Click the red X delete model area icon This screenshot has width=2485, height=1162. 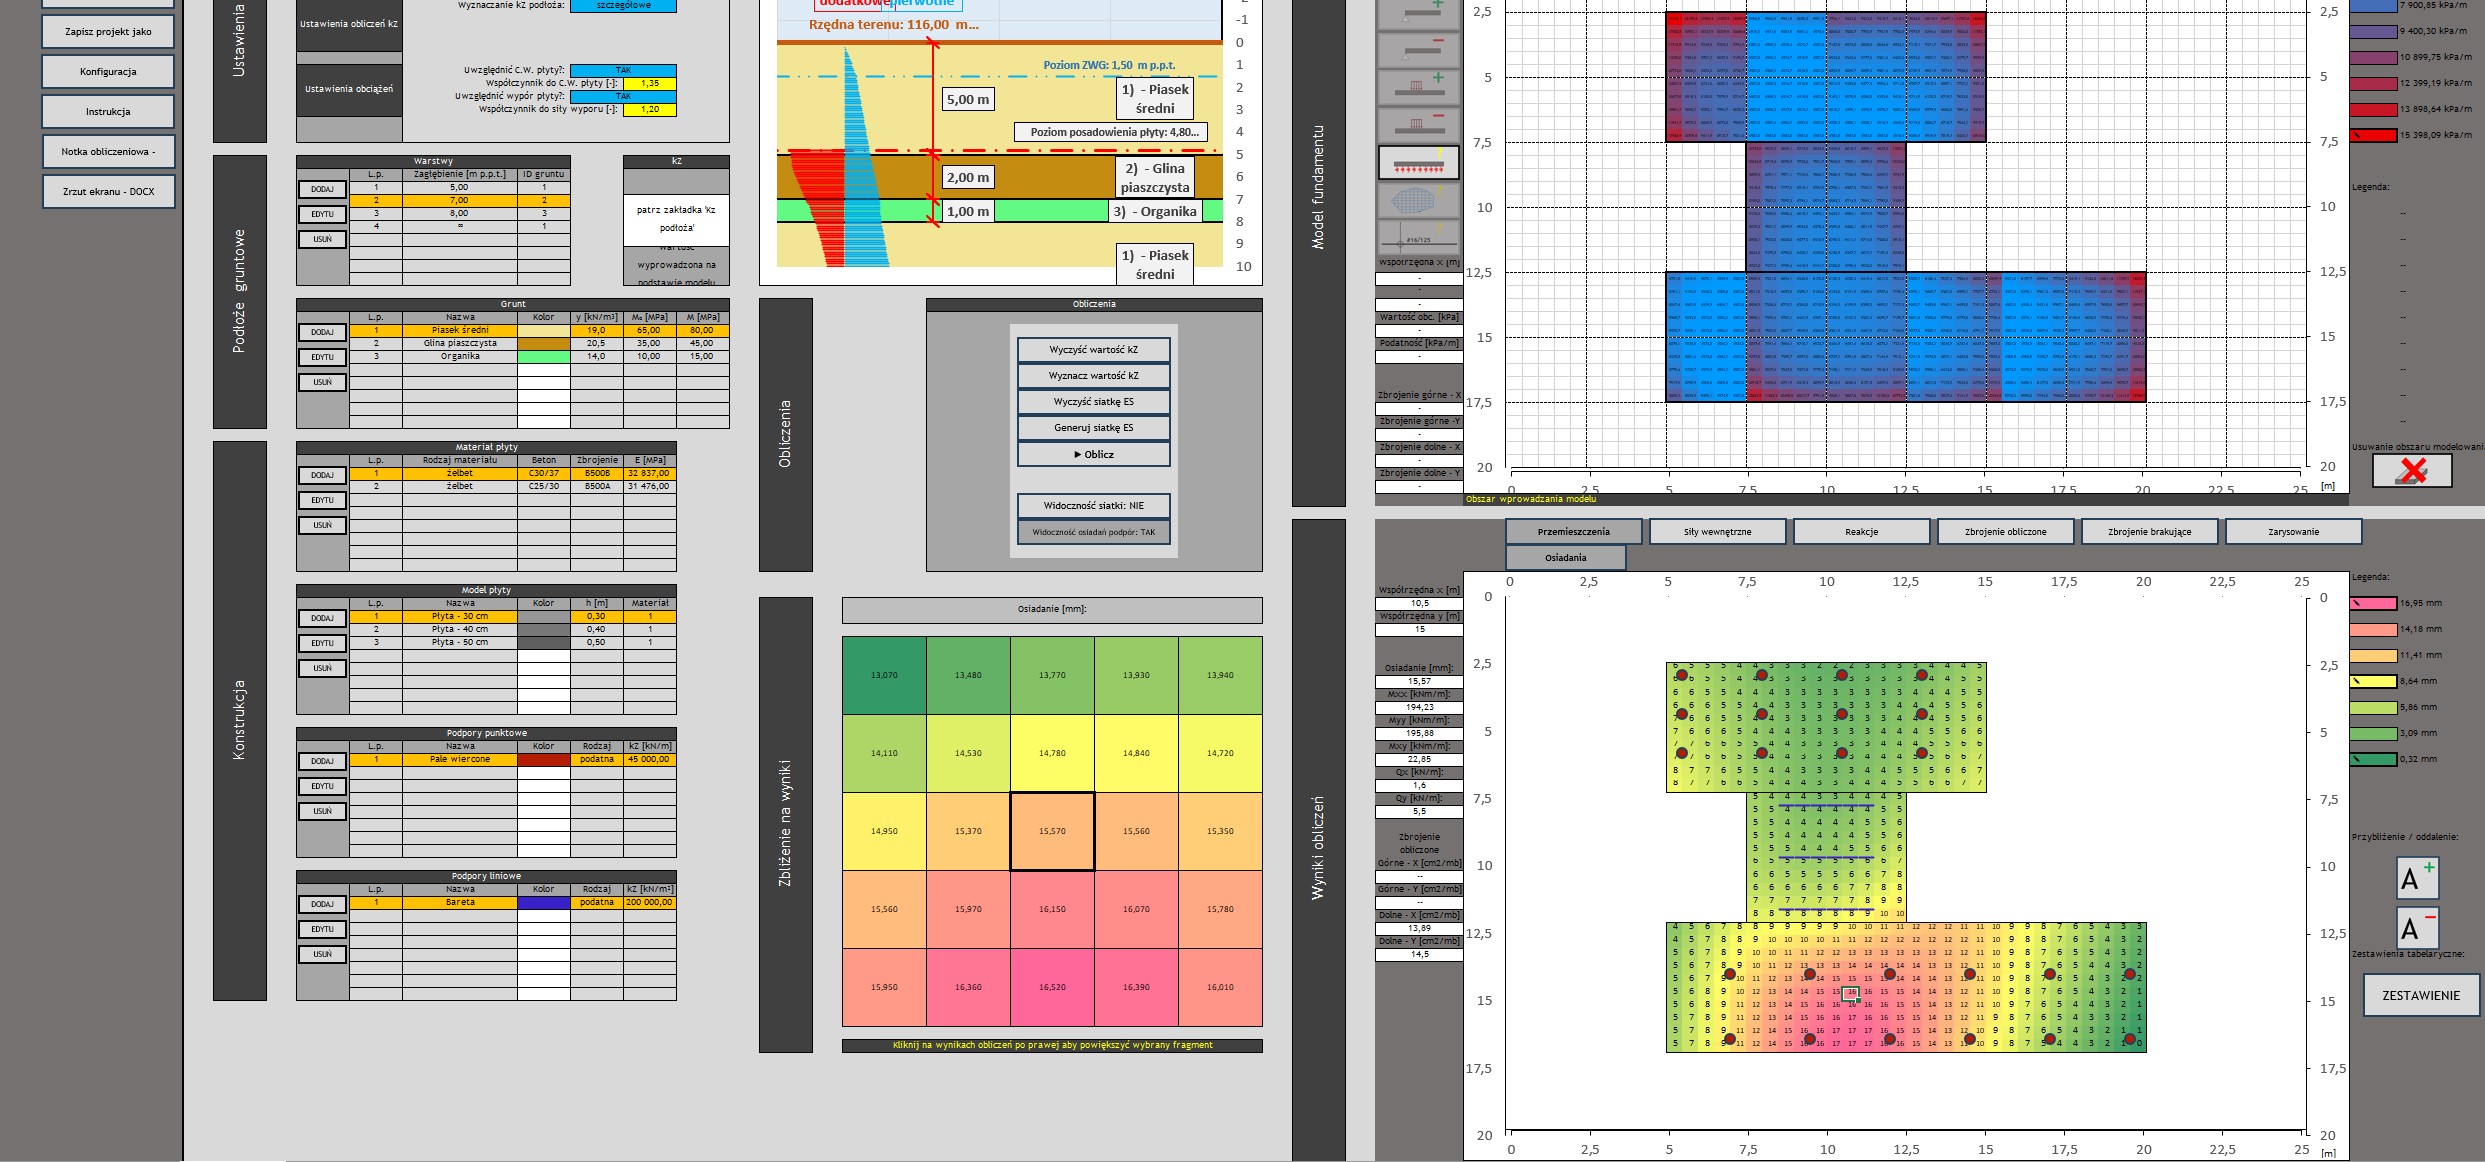coord(2412,470)
